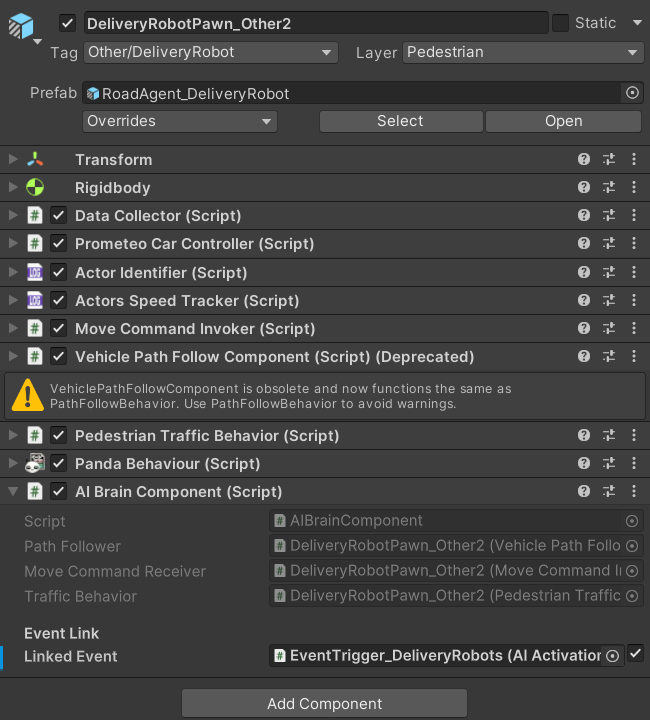Open Panda Behaviour kebab menu
The image size is (650, 720).
pyautogui.click(x=634, y=463)
